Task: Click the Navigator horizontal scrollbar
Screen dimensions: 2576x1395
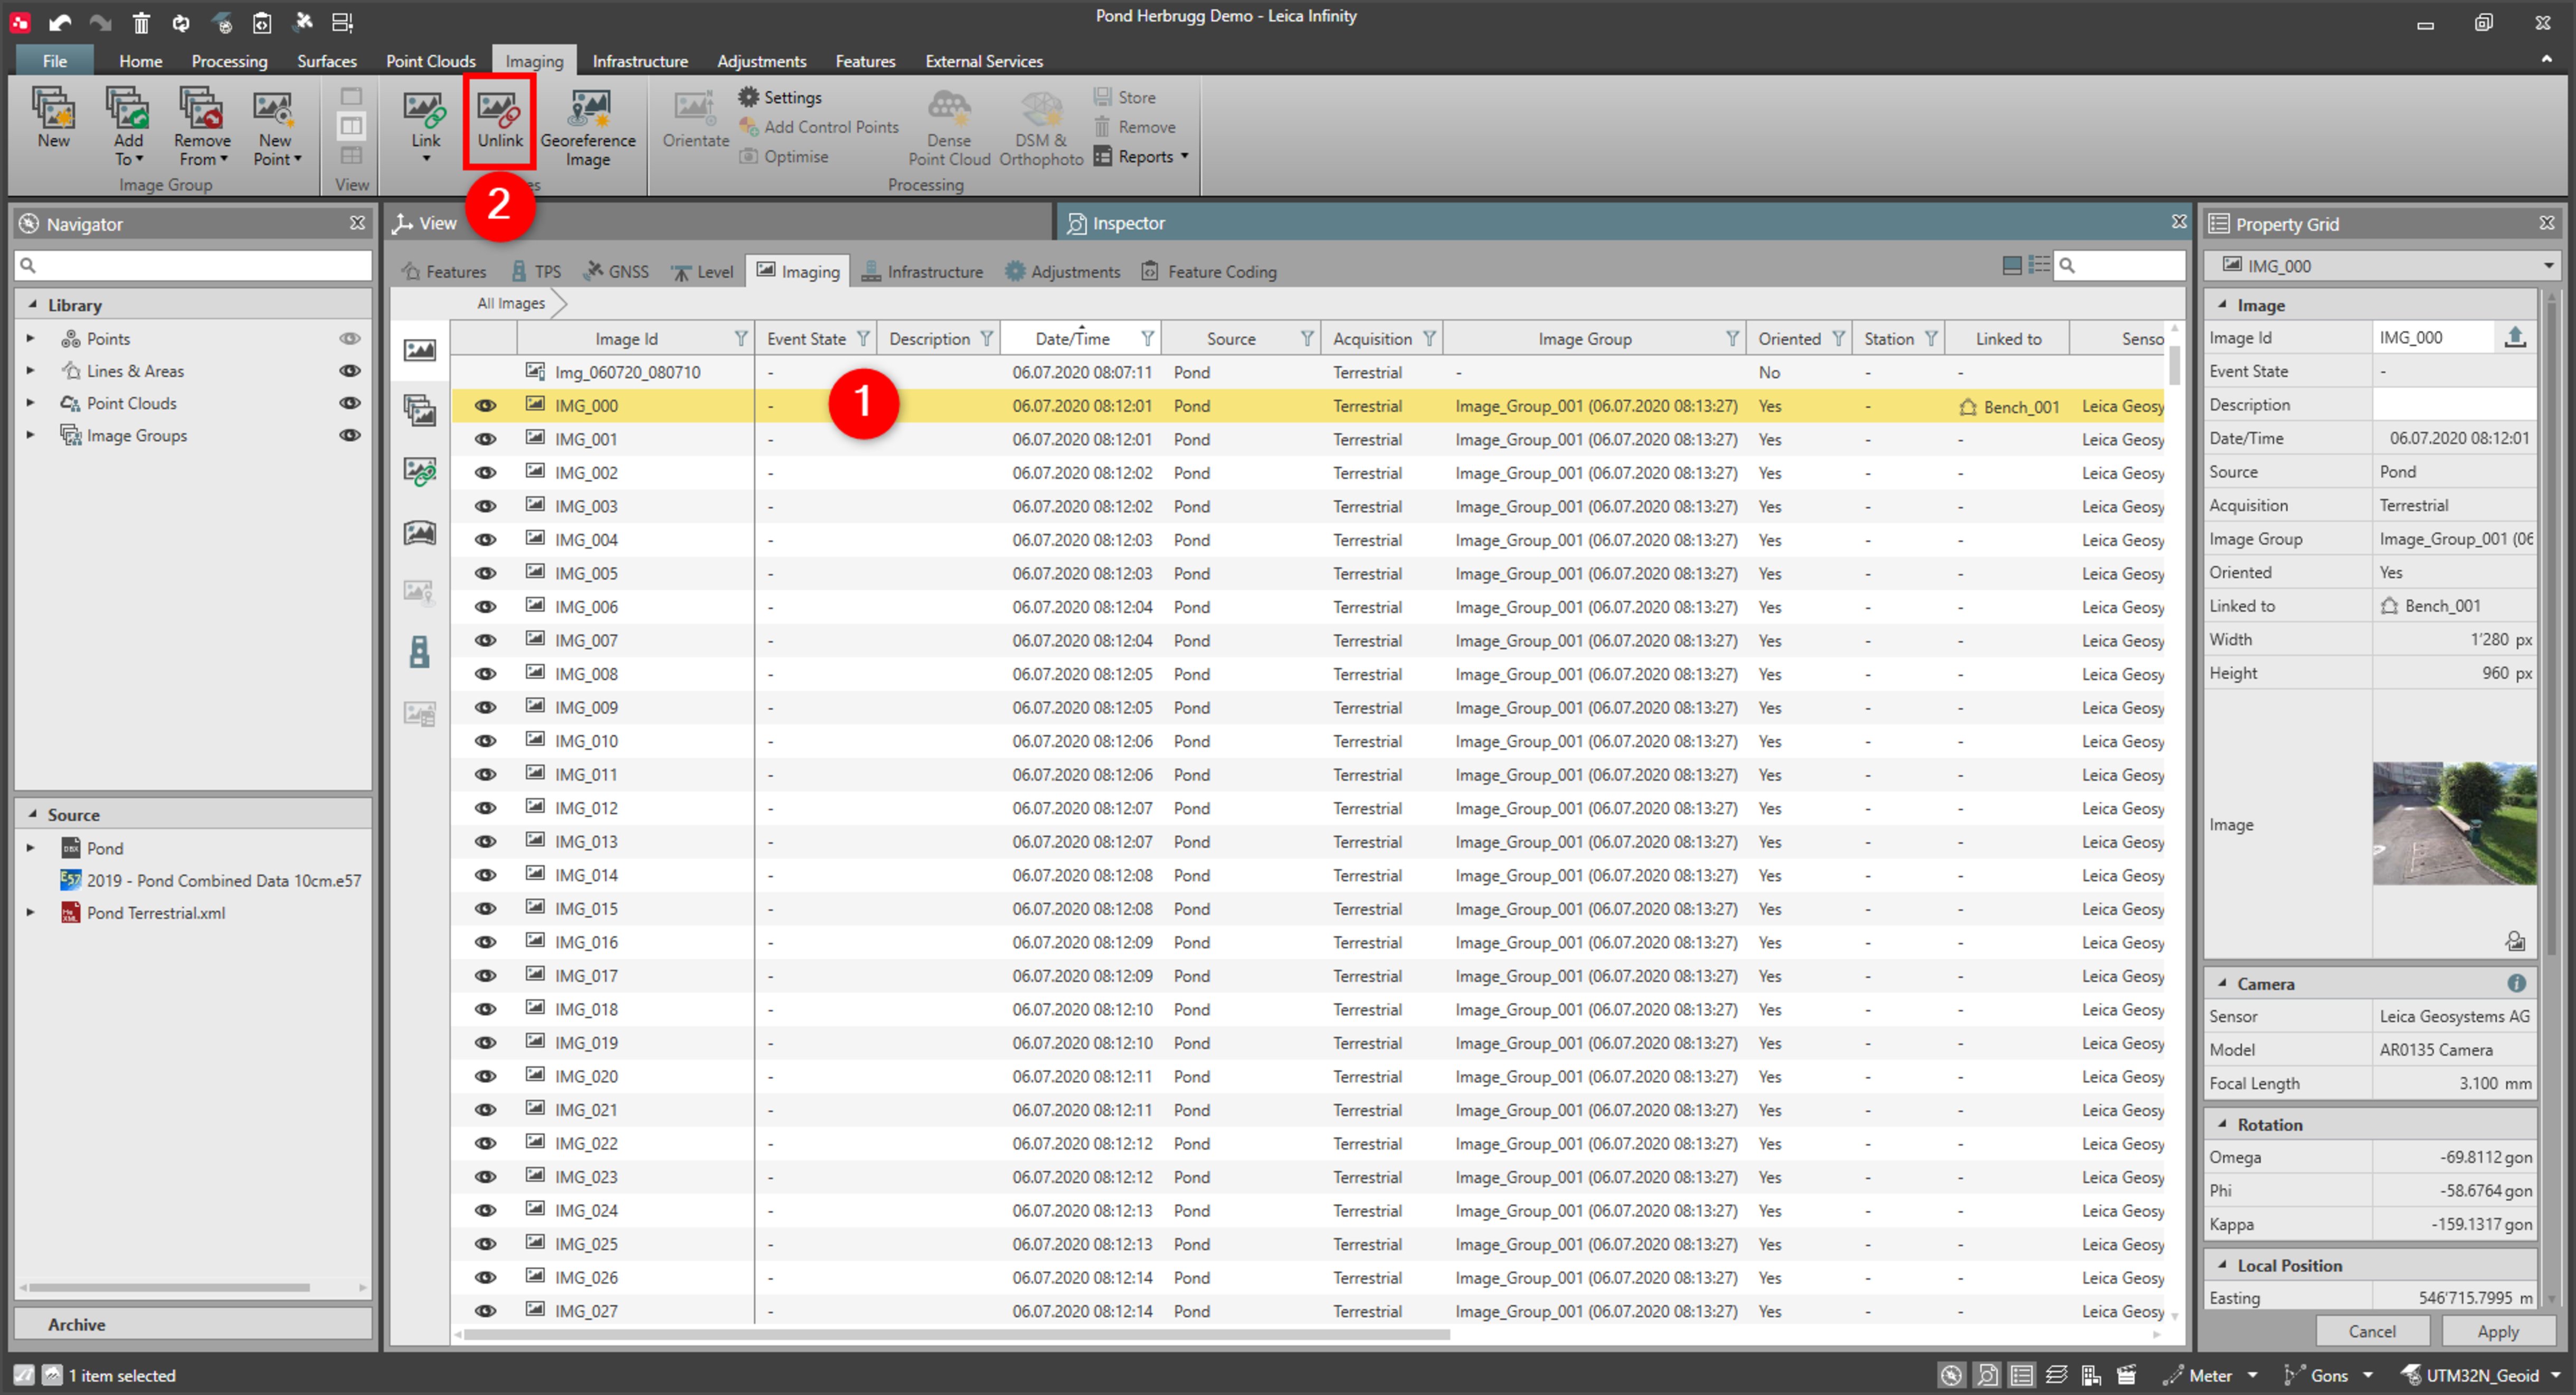Action: pyautogui.click(x=170, y=1287)
